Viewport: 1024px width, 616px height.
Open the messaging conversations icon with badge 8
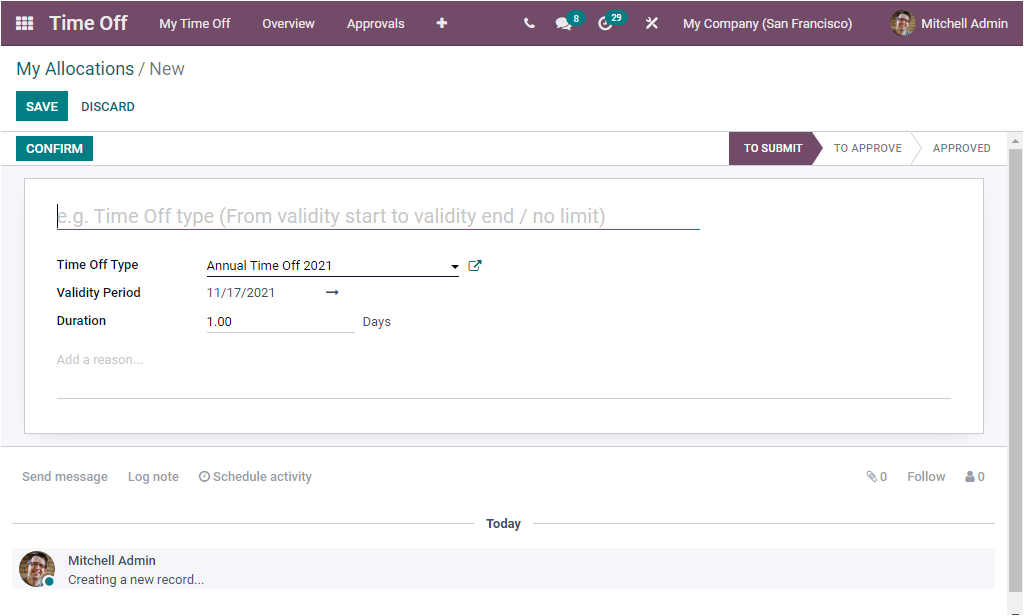561,23
